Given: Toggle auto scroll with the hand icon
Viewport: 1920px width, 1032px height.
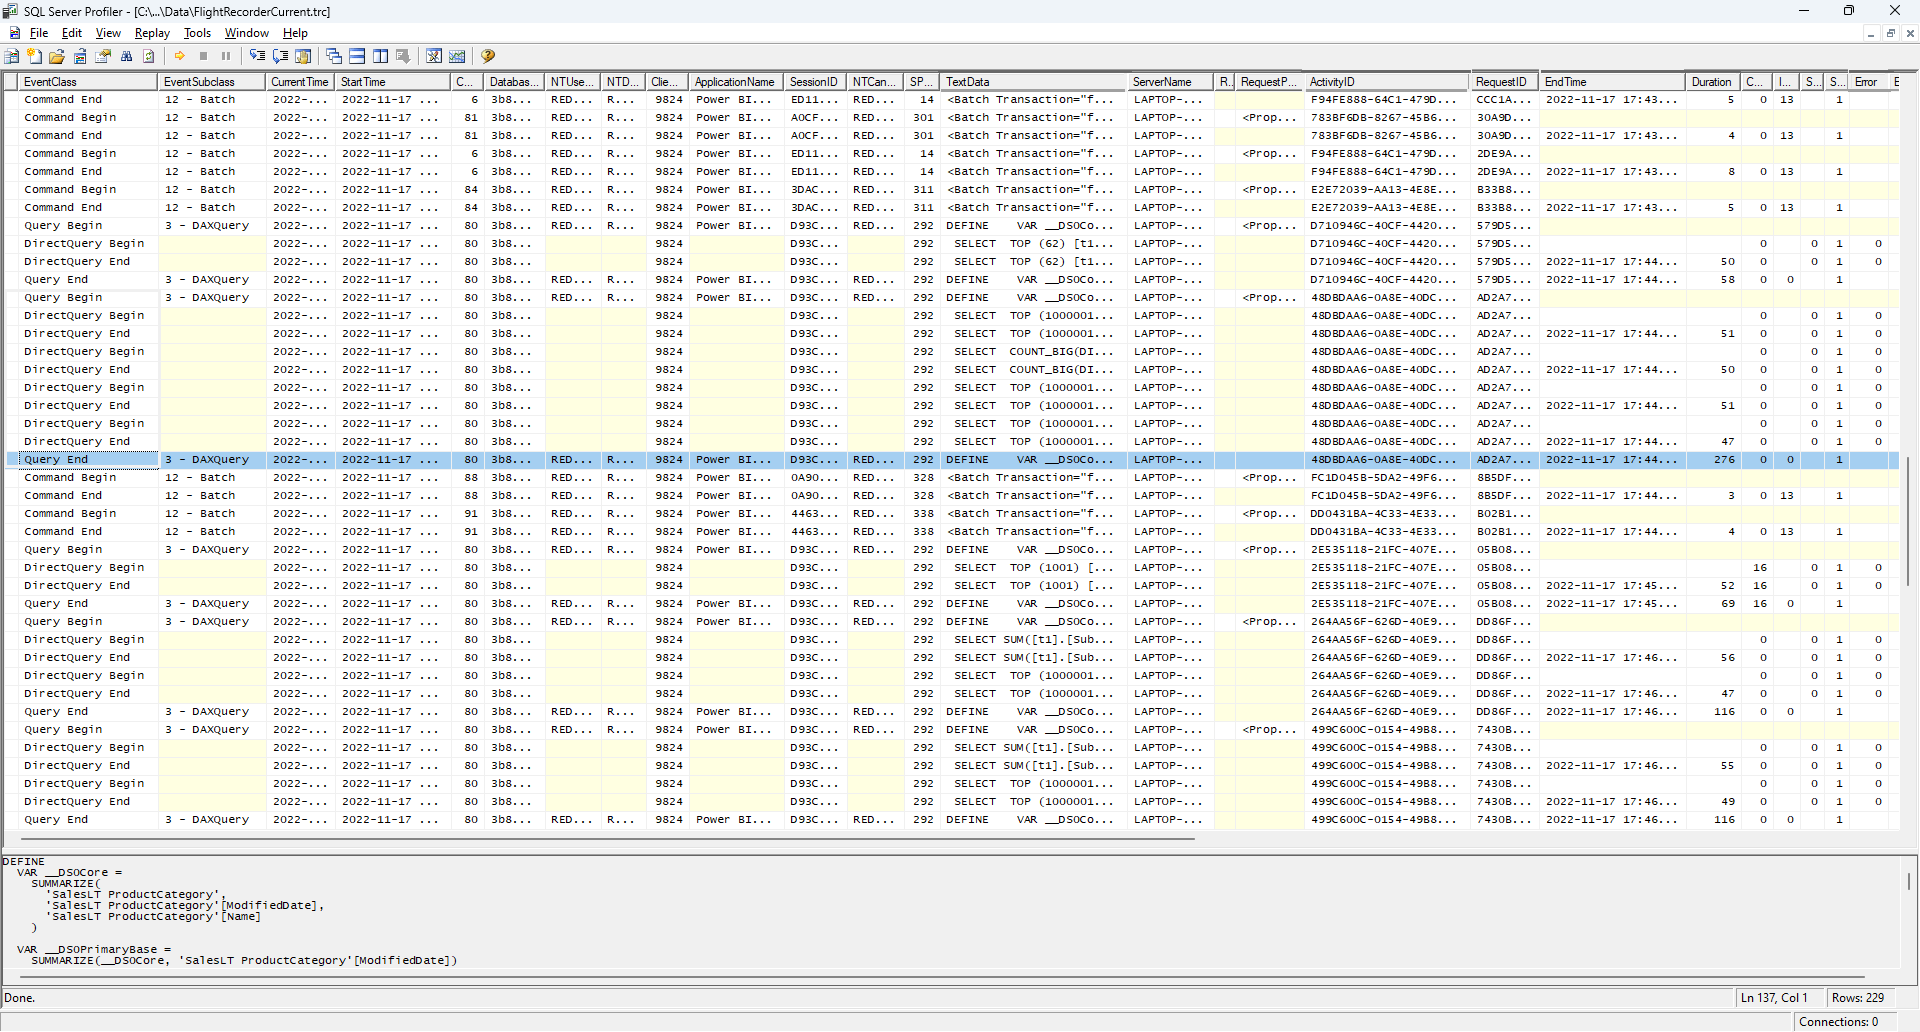Looking at the screenshot, I should tap(303, 56).
